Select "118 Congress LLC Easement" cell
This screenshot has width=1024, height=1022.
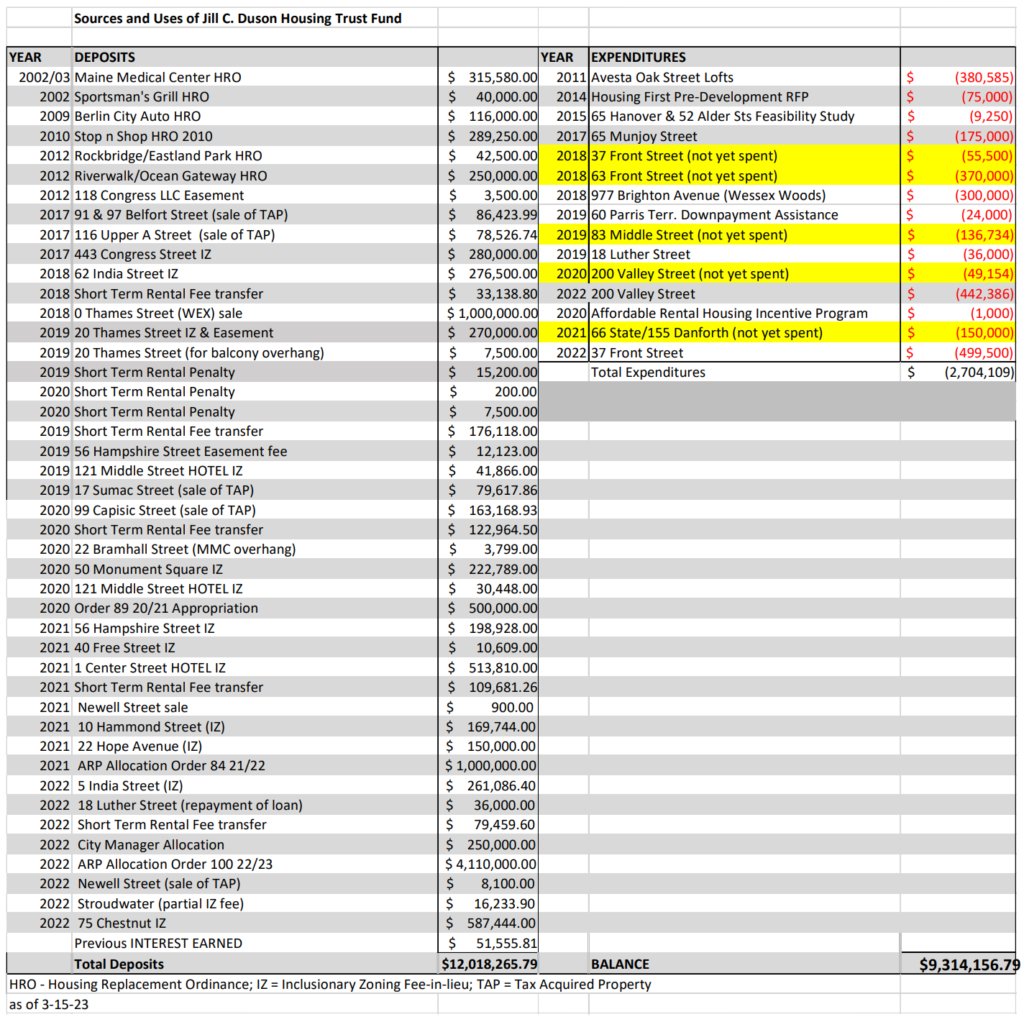(159, 195)
